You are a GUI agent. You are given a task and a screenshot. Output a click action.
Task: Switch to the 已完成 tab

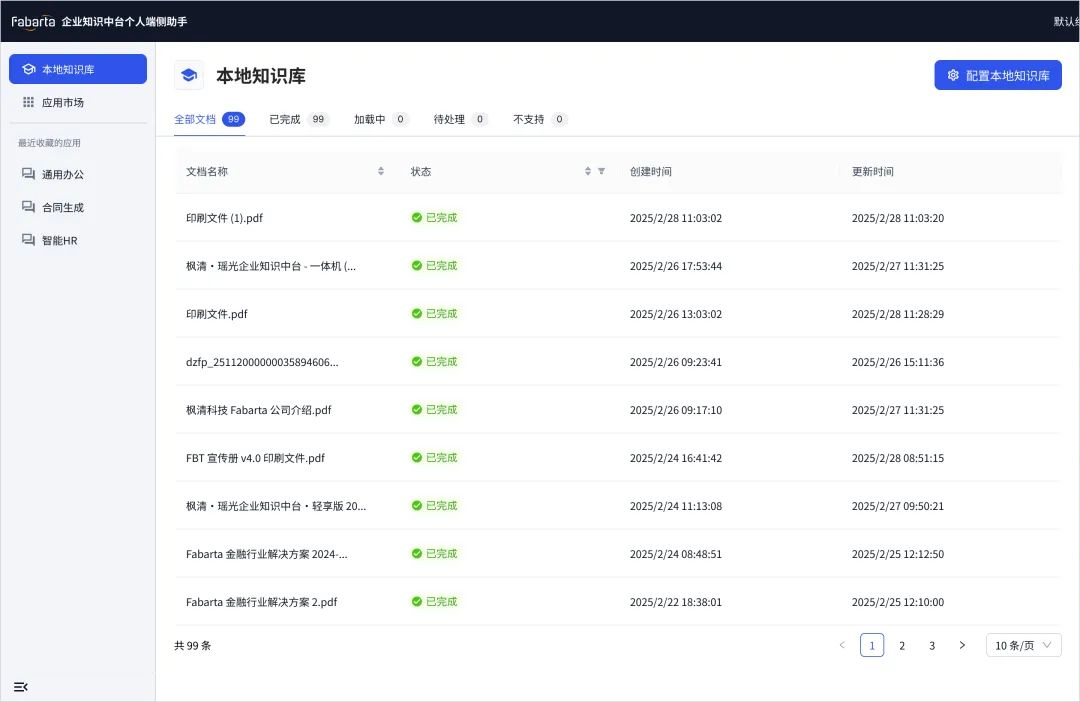point(299,119)
